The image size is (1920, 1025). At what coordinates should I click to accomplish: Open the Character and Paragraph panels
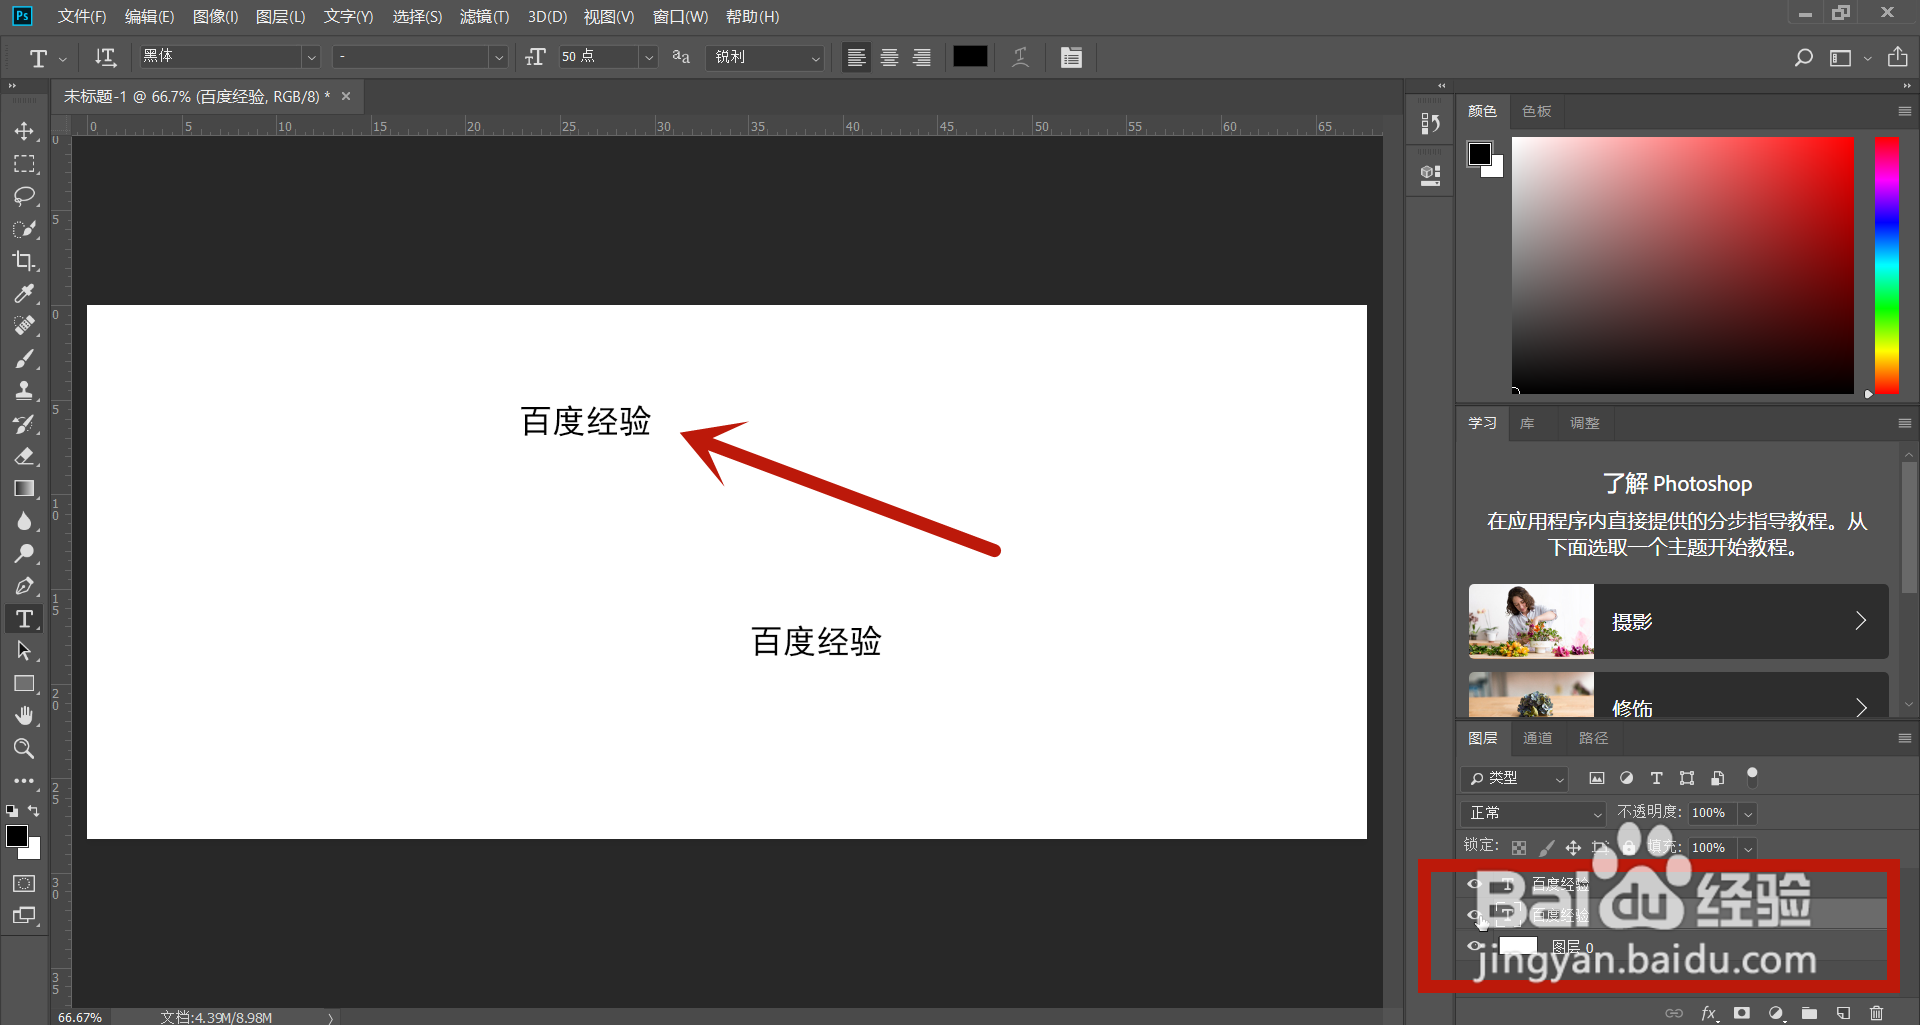1071,57
